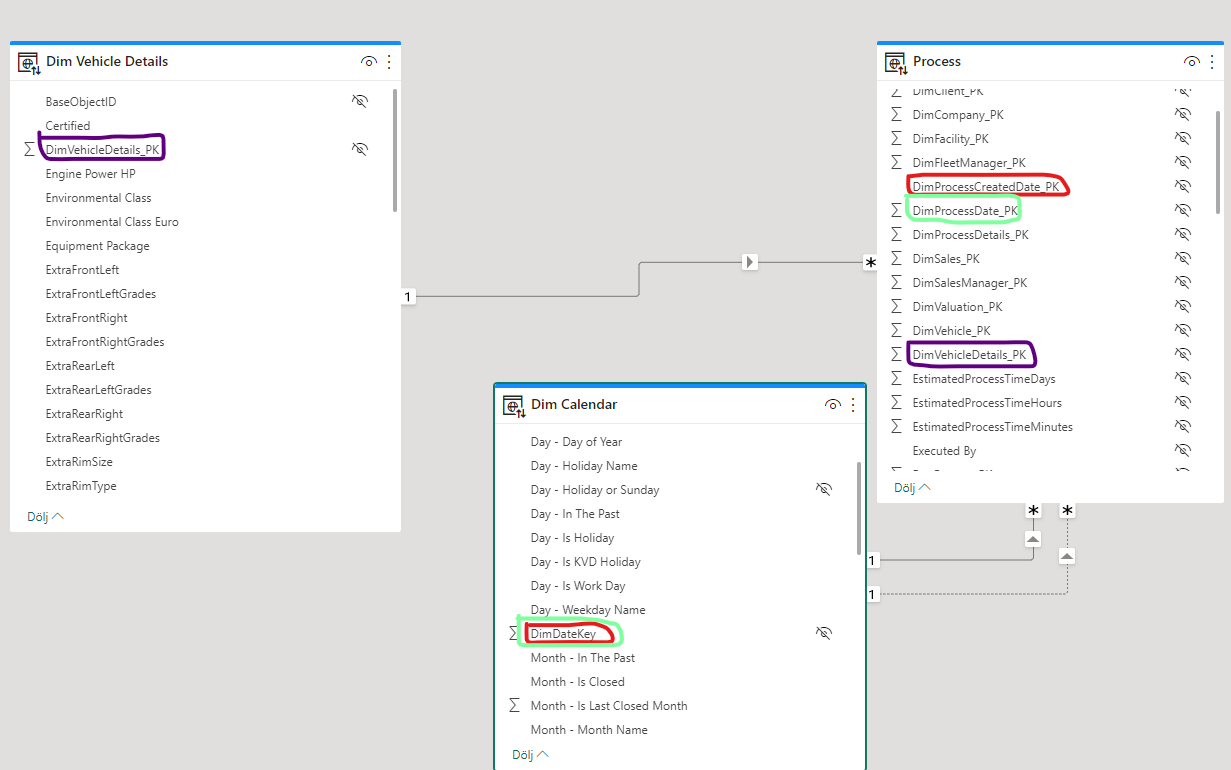The height and width of the screenshot is (770, 1231).
Task: Select ExtraRimSize field
Action: [x=79, y=462]
